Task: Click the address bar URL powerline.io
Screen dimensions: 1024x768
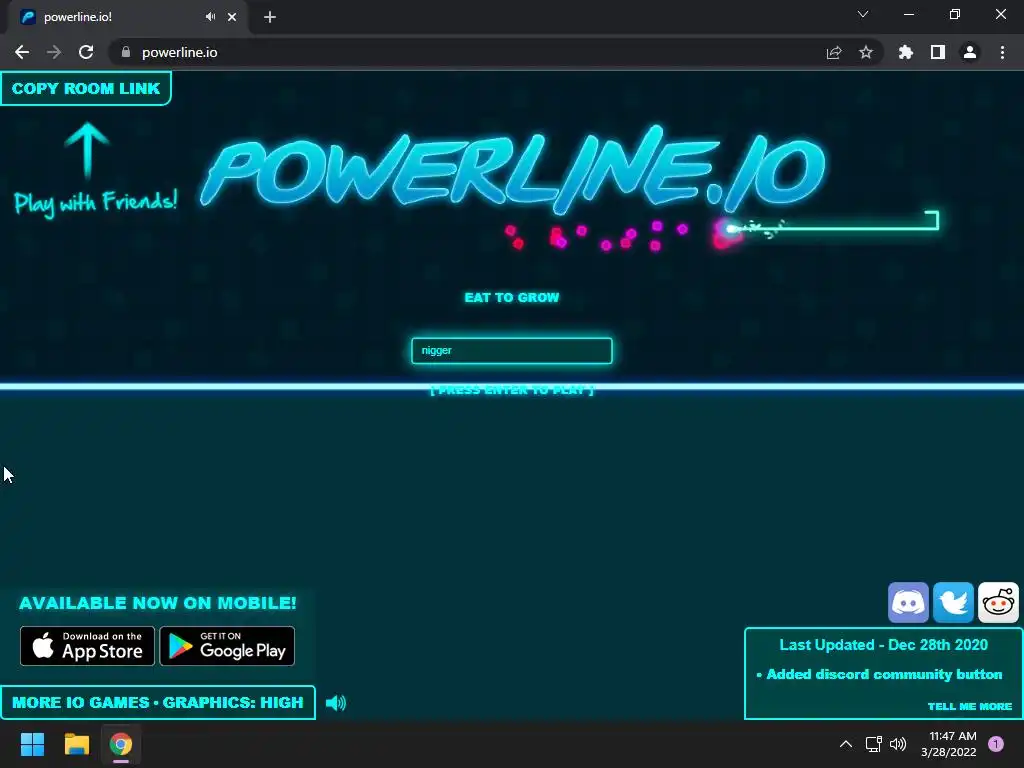Action: coord(180,52)
